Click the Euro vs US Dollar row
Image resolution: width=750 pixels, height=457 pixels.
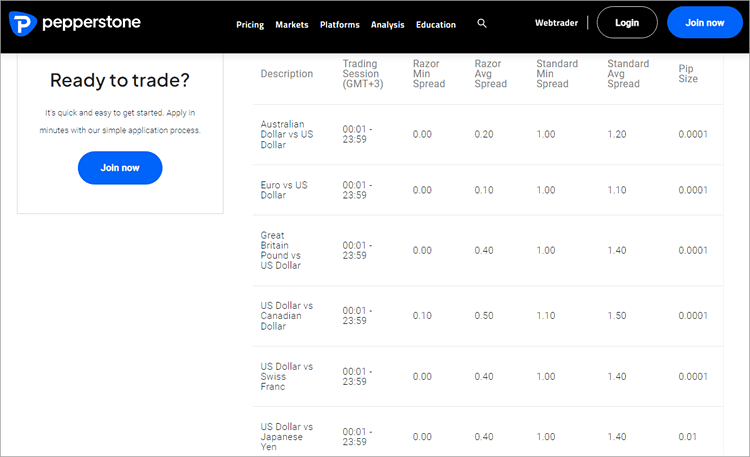[x=285, y=190]
